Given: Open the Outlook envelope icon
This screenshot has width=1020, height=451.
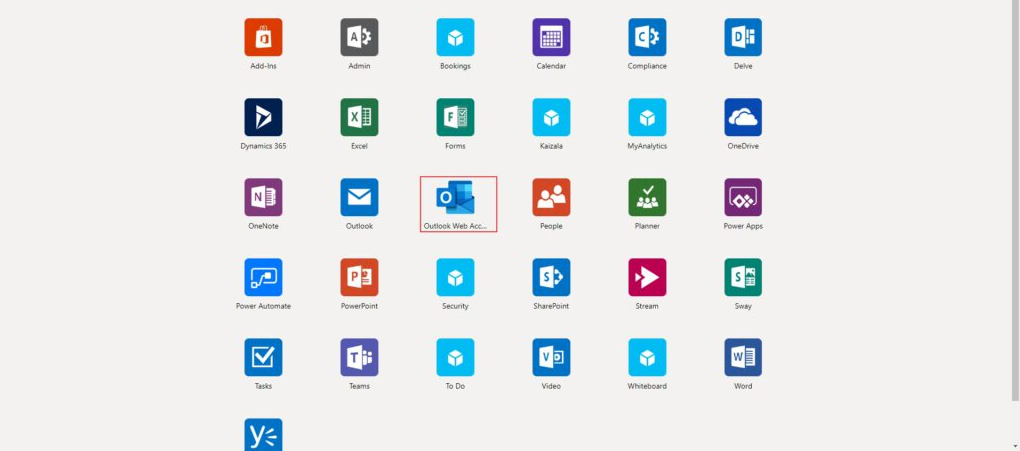Looking at the screenshot, I should 359,197.
